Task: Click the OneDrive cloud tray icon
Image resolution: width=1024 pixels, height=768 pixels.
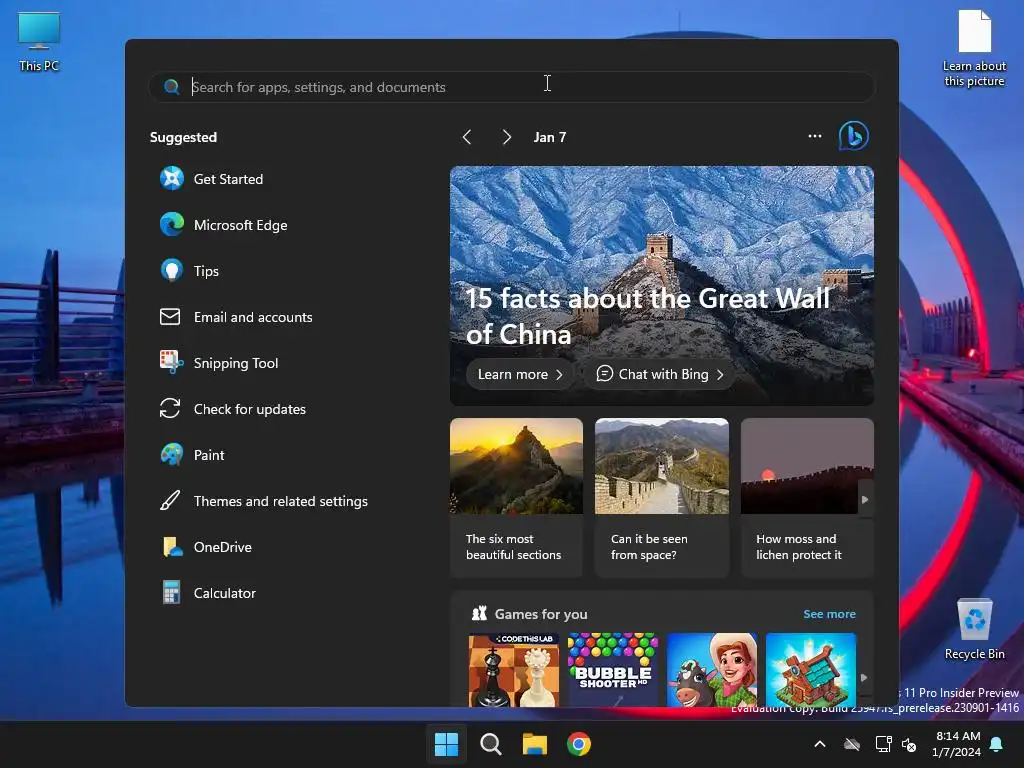Action: coord(852,744)
